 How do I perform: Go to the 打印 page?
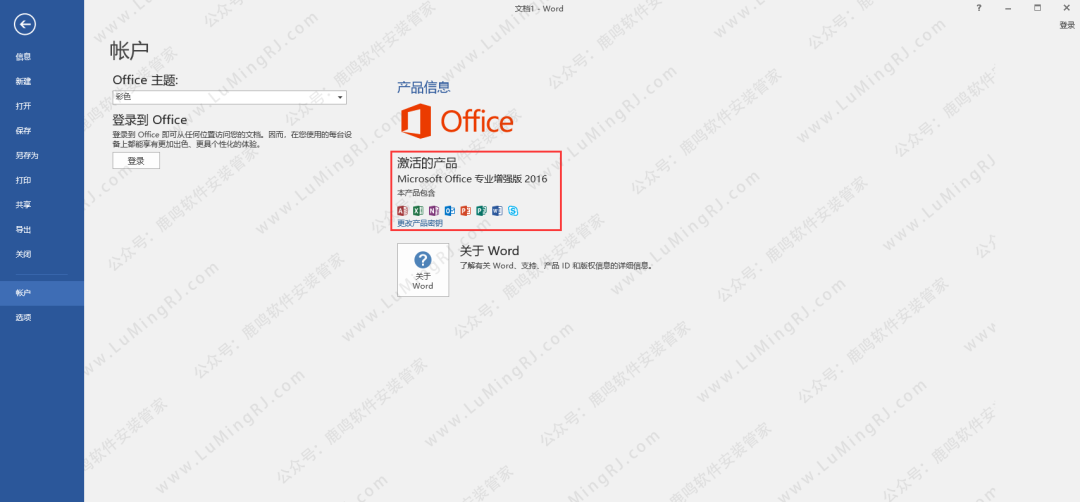click(x=42, y=180)
